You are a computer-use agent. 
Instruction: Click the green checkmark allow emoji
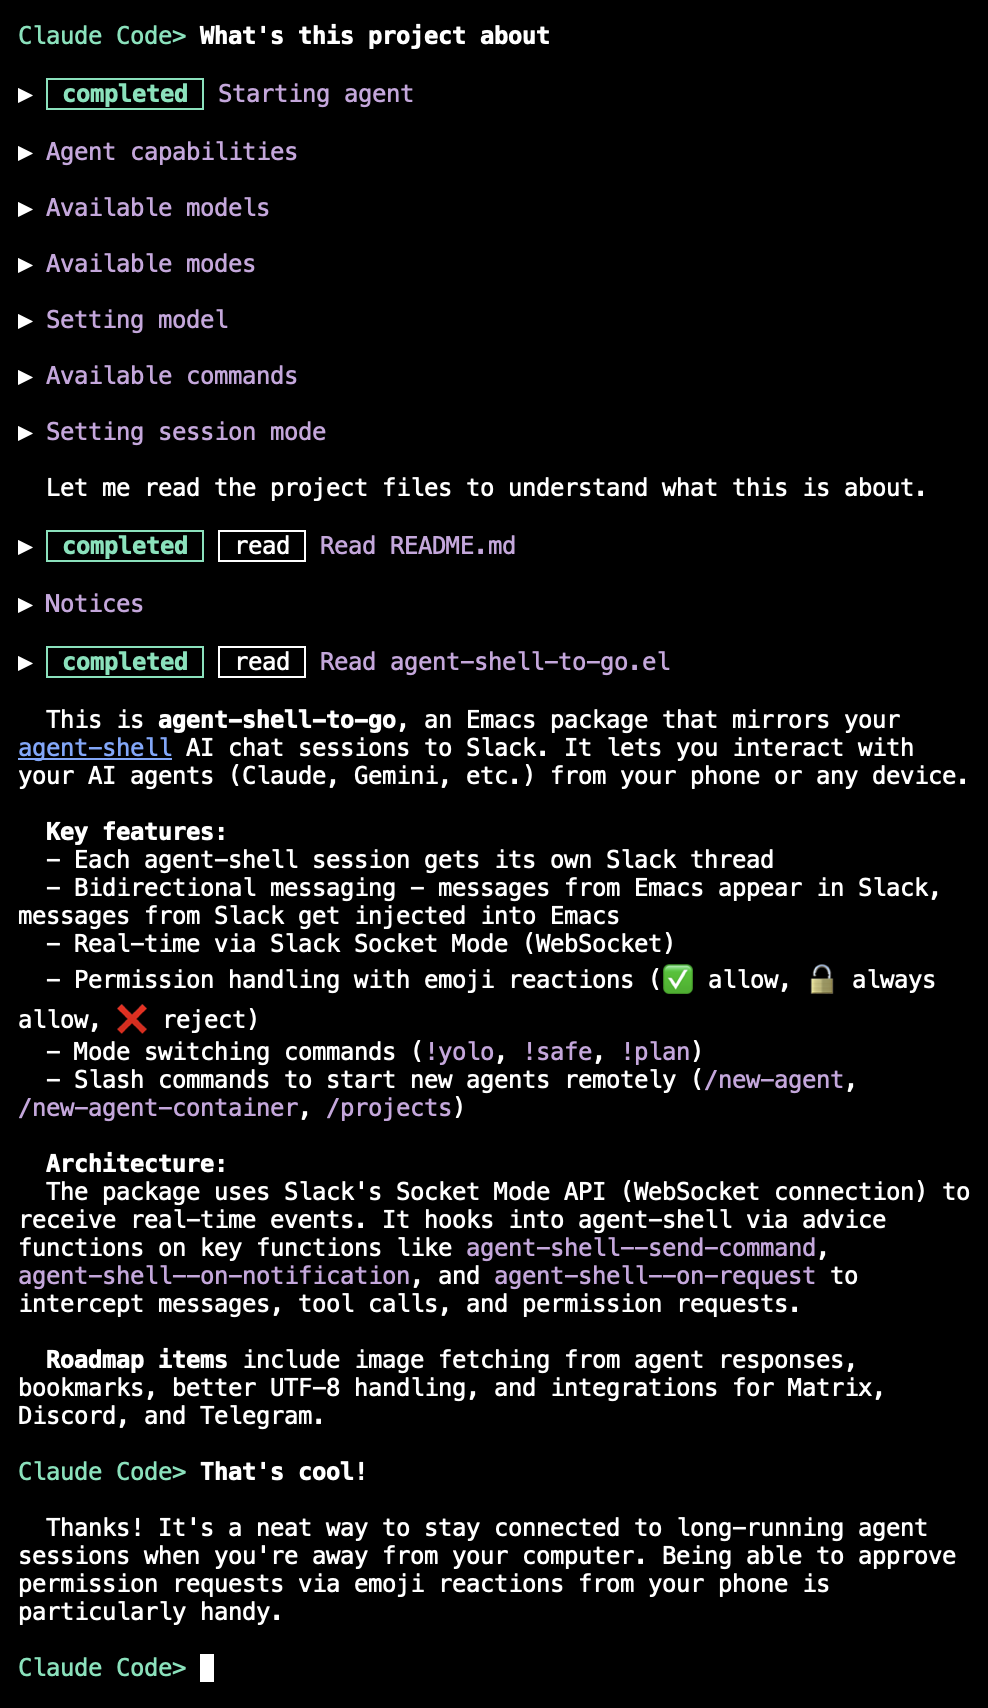(678, 980)
